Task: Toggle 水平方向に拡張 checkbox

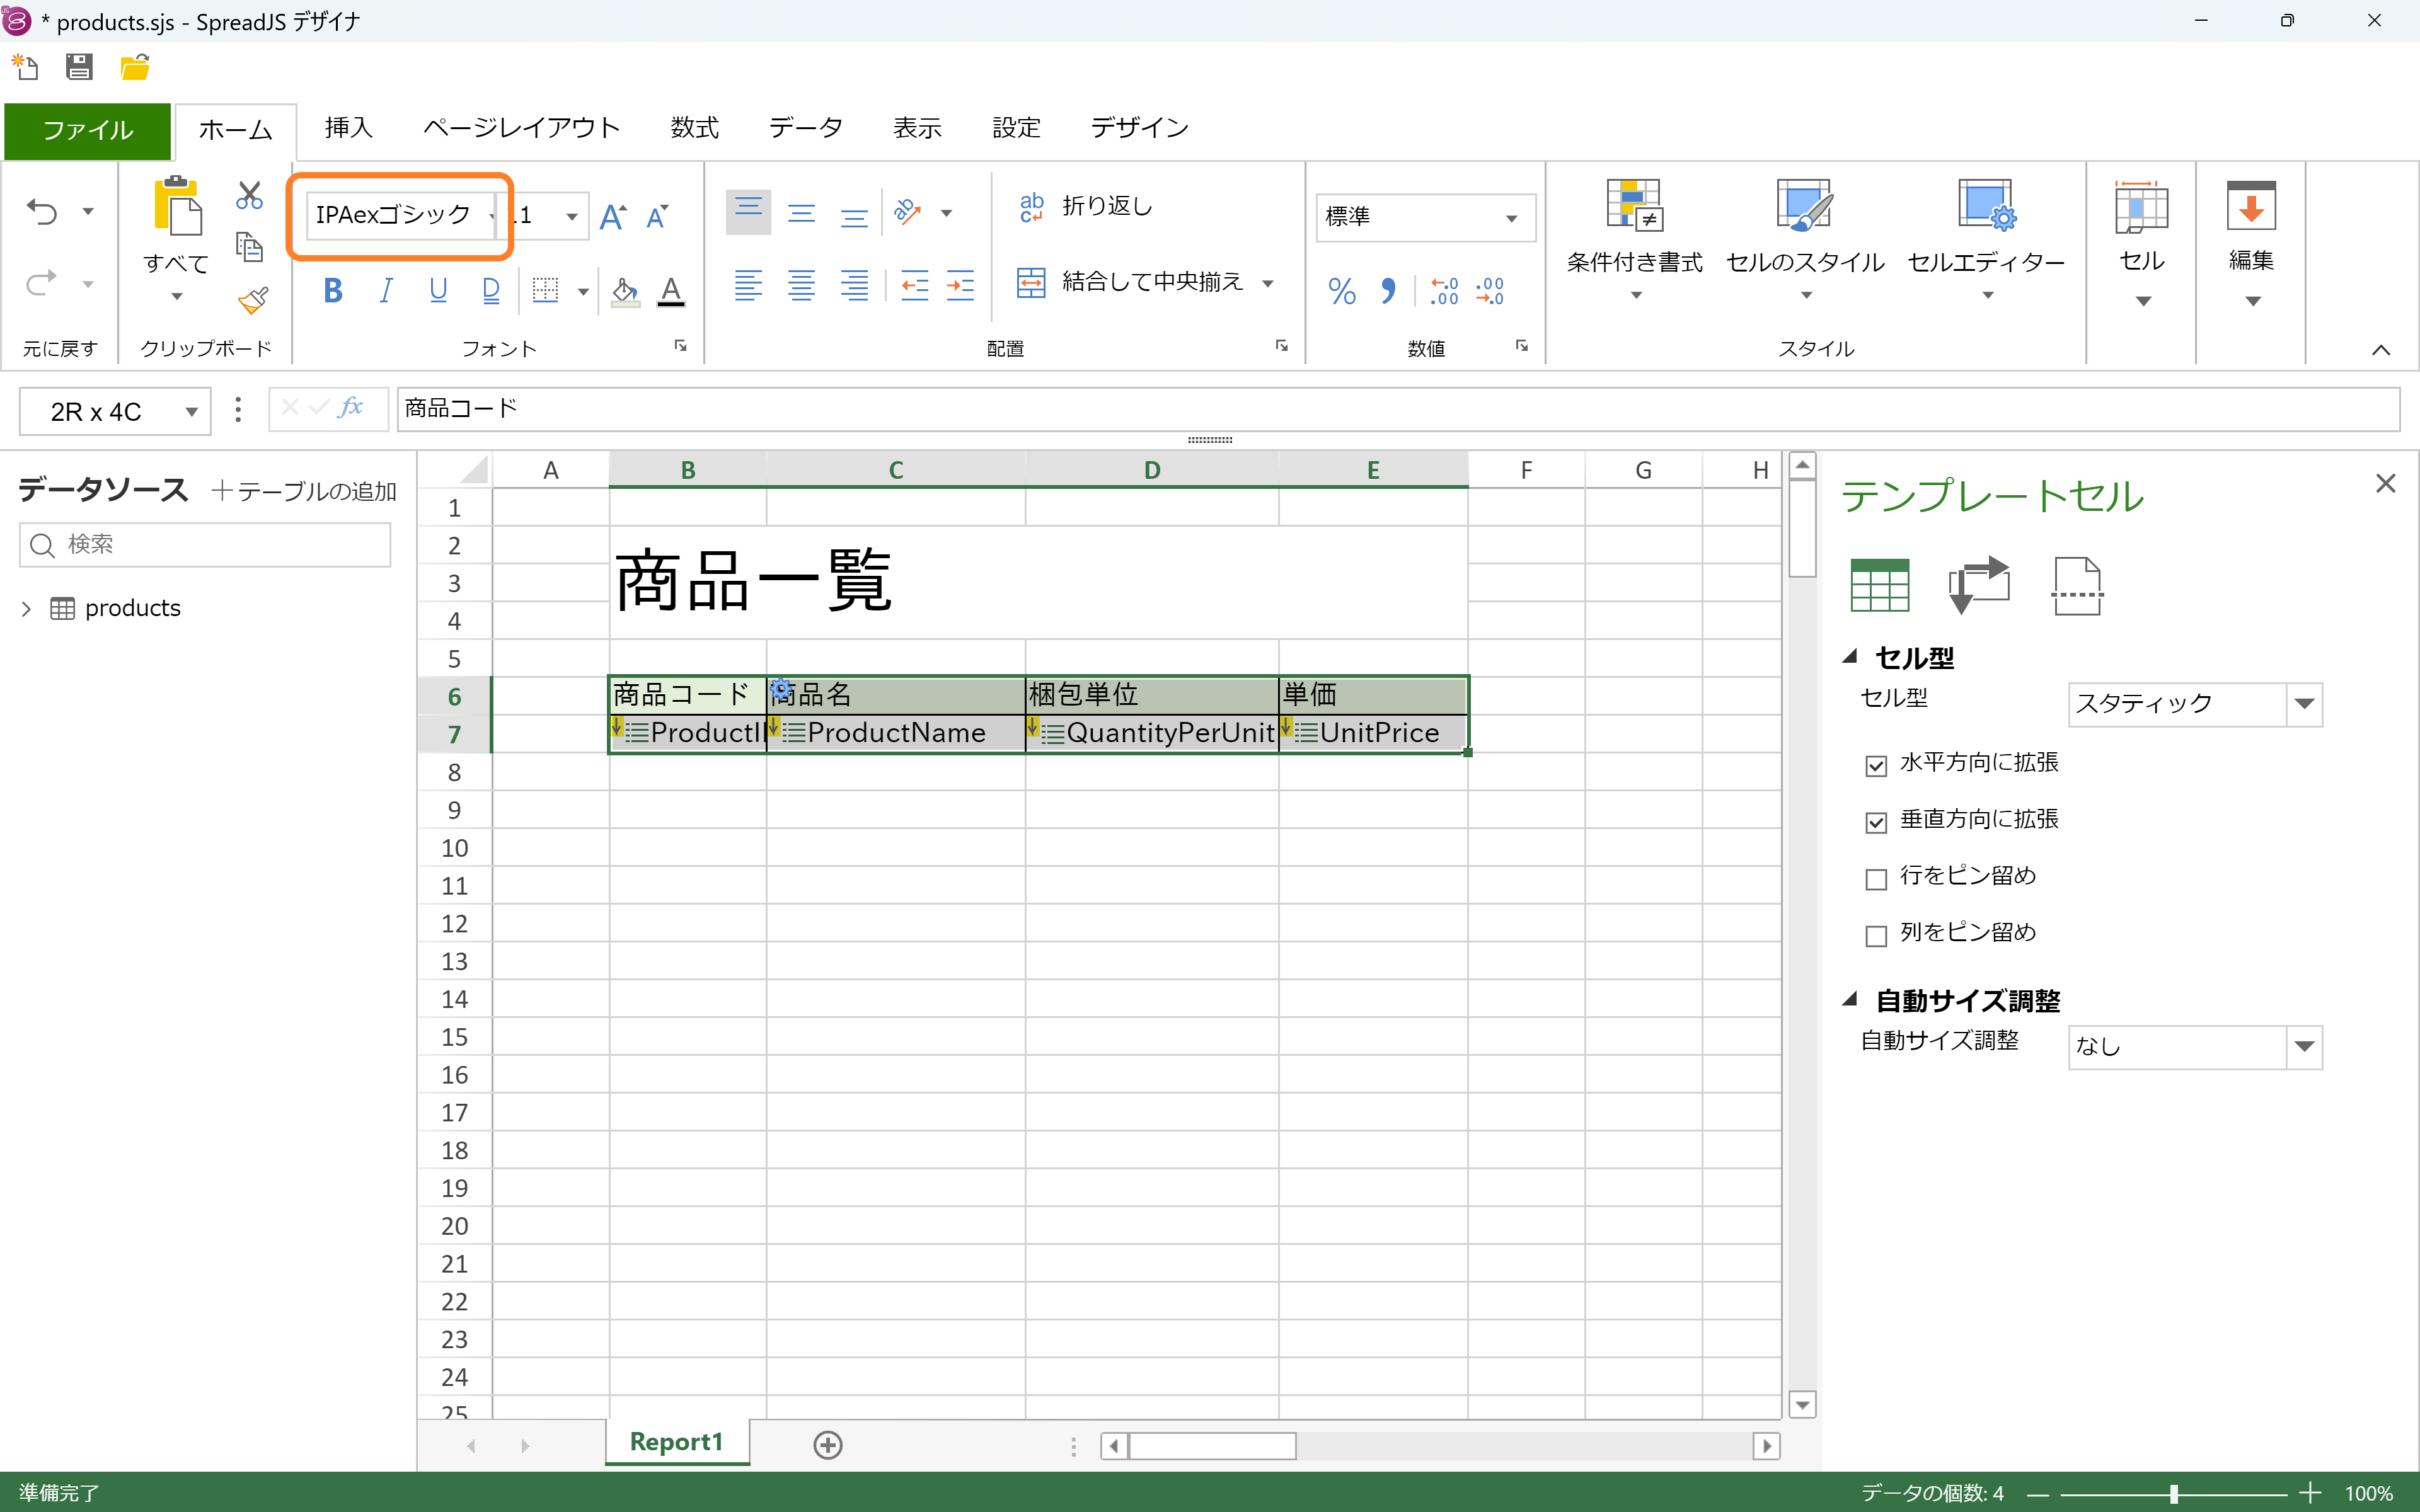Action: (1876, 766)
